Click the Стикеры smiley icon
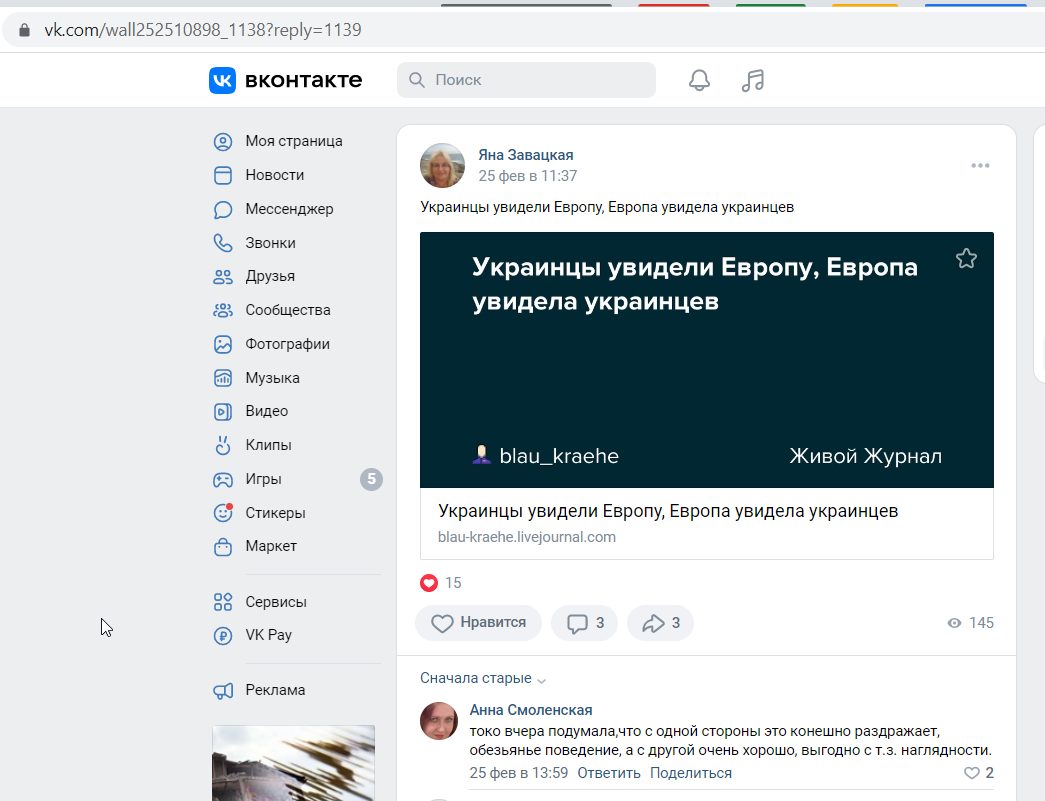Viewport: 1045px width, 801px height. click(223, 512)
